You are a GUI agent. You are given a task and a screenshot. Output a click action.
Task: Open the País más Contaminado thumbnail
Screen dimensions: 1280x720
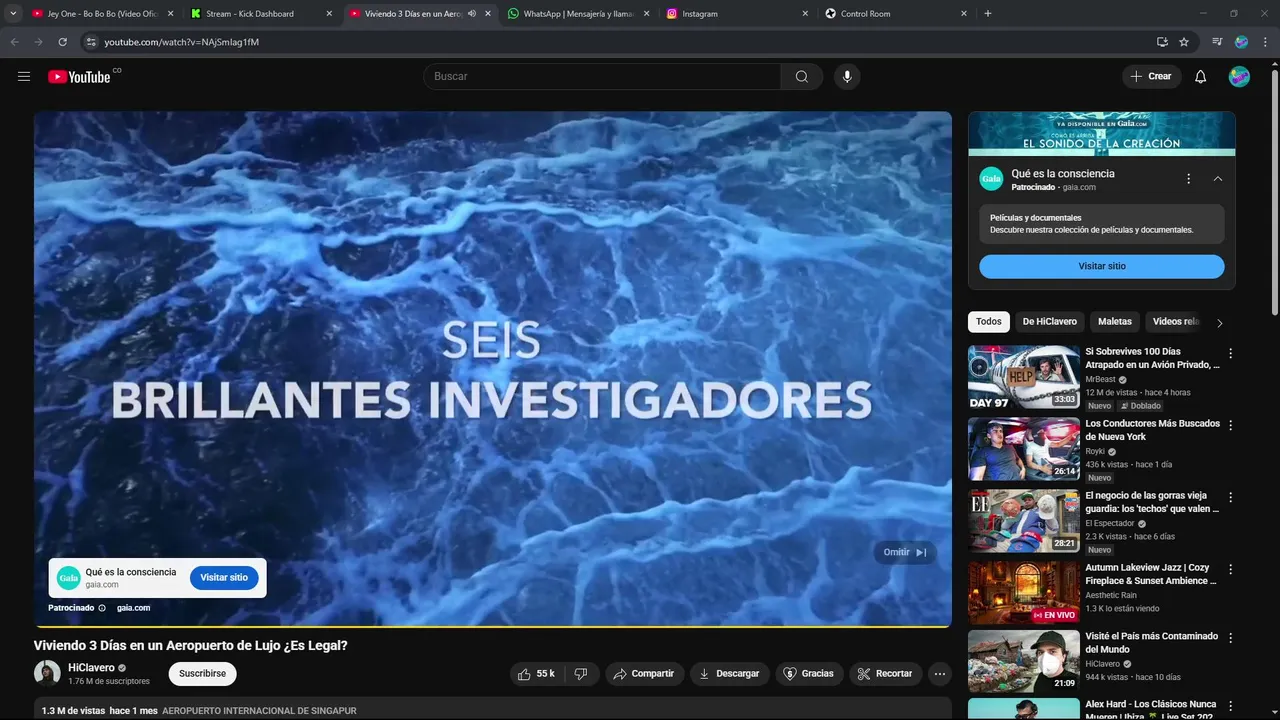tap(1024, 662)
